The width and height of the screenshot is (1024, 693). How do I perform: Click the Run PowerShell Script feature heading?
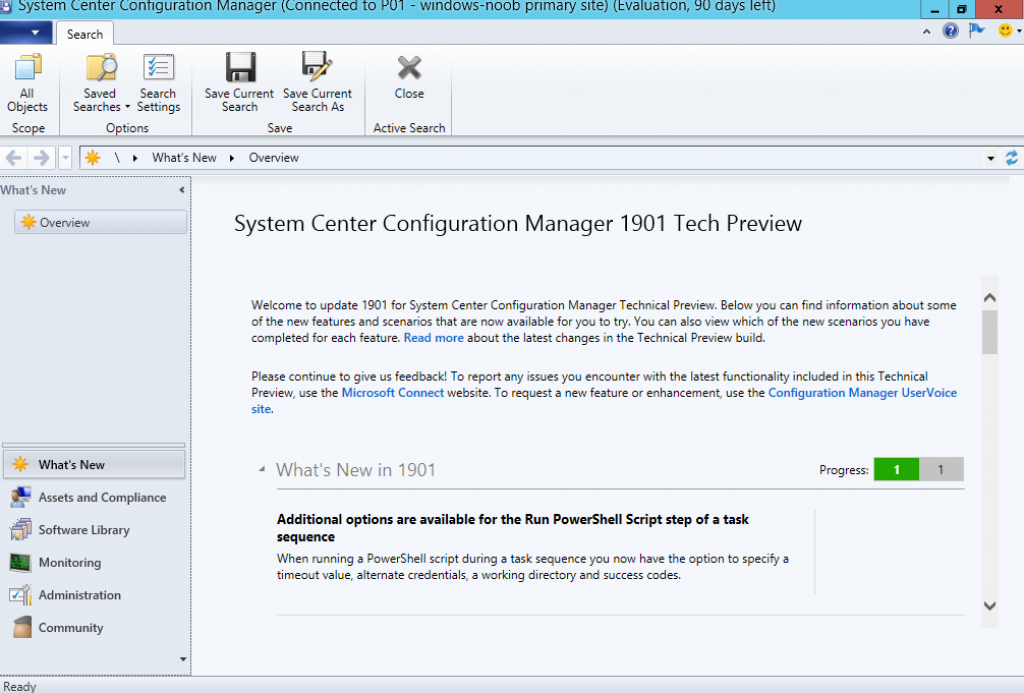(513, 528)
